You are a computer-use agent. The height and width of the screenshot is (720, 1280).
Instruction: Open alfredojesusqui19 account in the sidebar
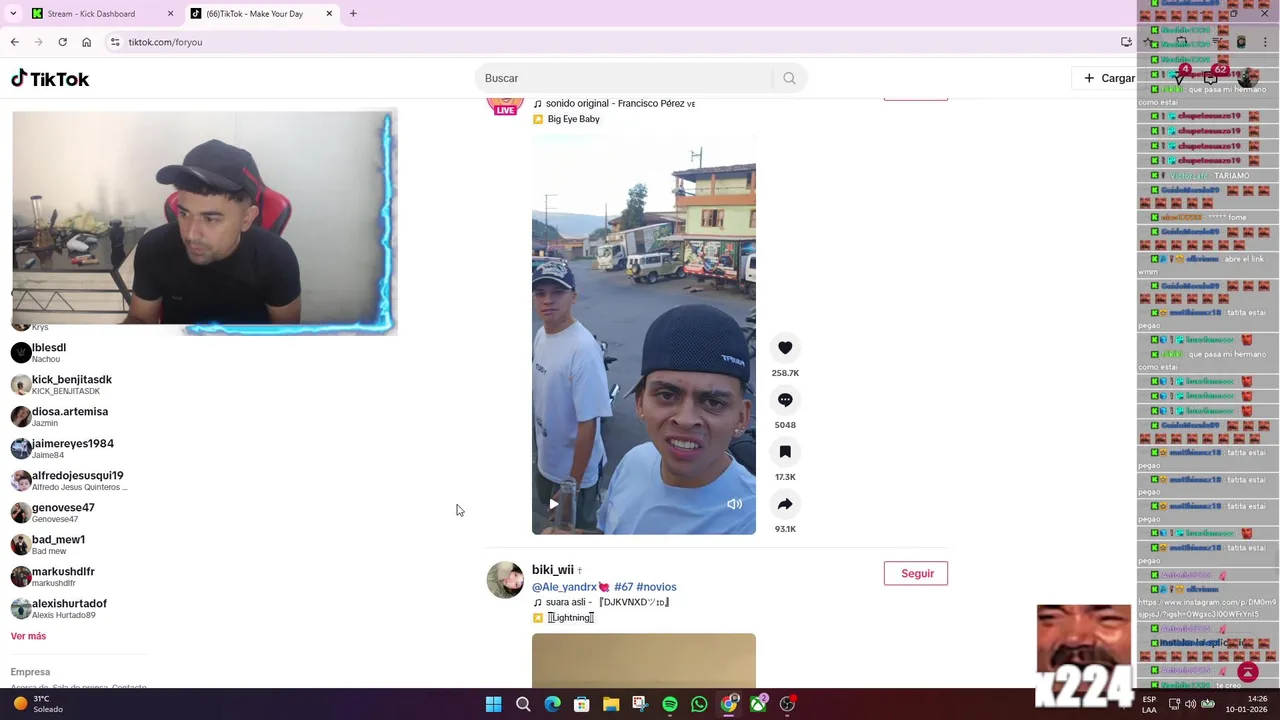point(77,480)
